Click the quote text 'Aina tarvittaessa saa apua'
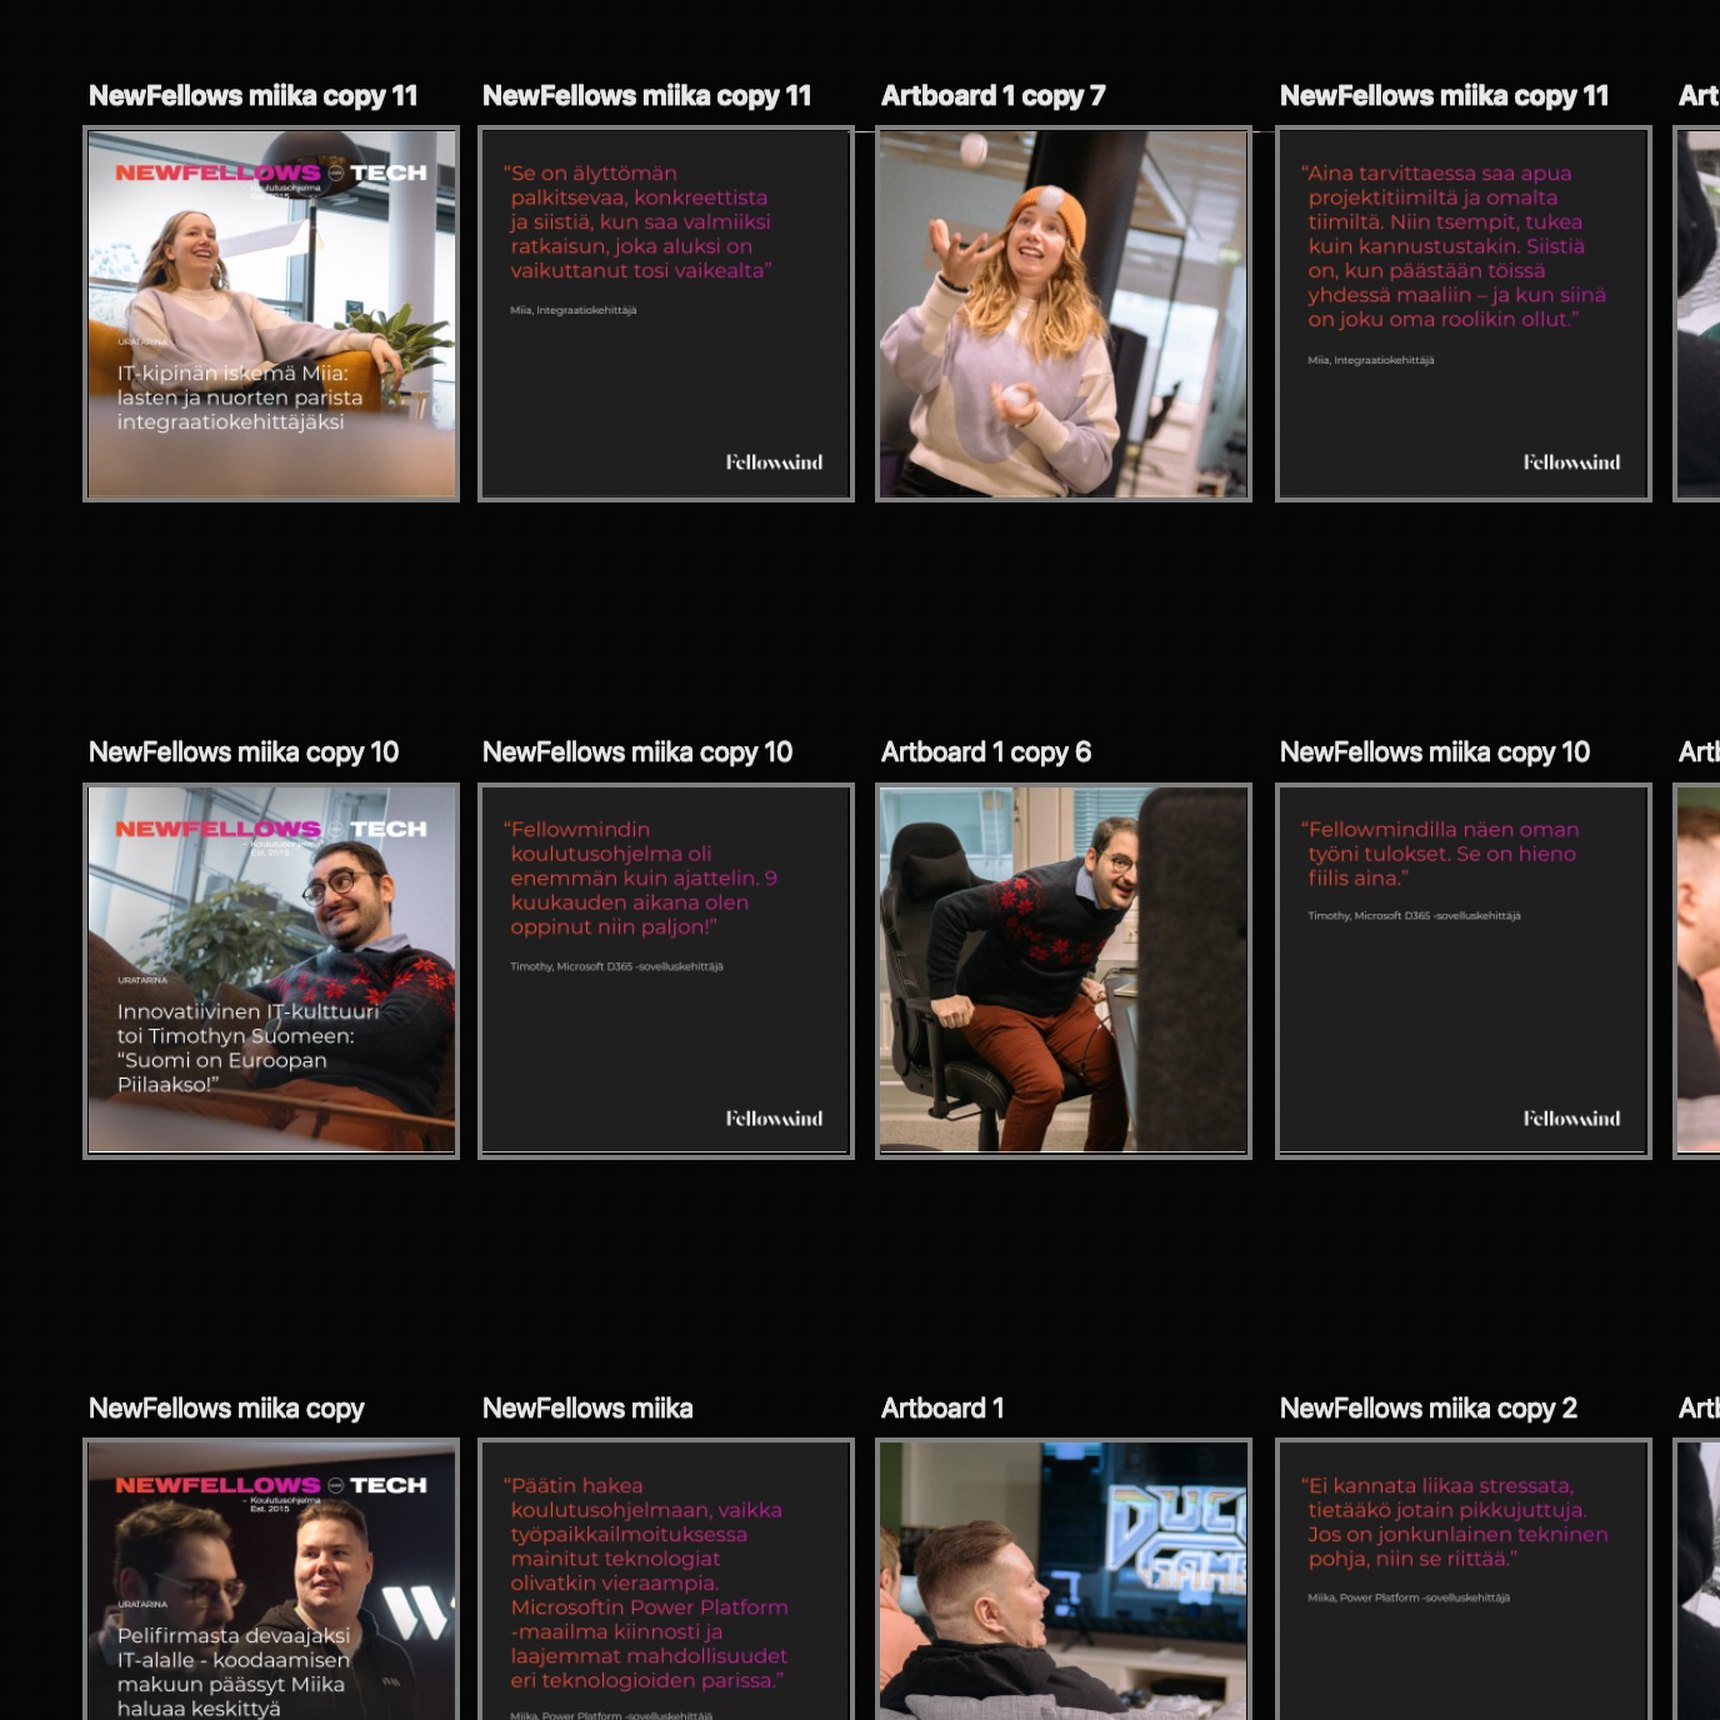Screen dimensions: 1720x1720 coord(1454,246)
